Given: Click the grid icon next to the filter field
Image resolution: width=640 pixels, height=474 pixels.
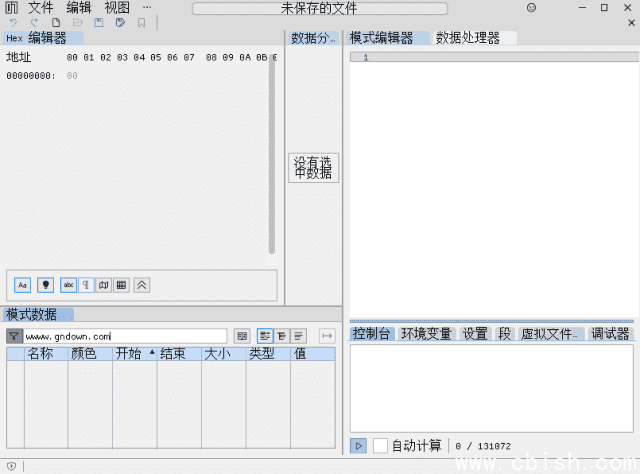Looking at the screenshot, I should 242,336.
